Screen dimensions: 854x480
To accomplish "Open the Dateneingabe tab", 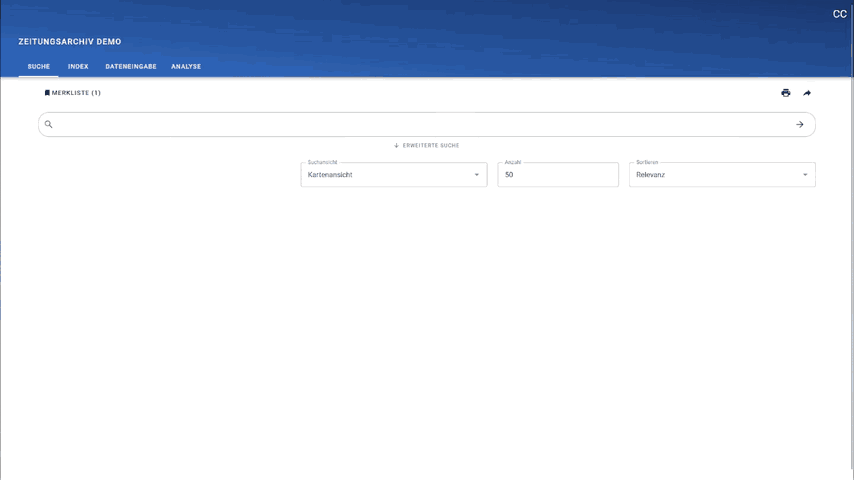I will (x=131, y=67).
